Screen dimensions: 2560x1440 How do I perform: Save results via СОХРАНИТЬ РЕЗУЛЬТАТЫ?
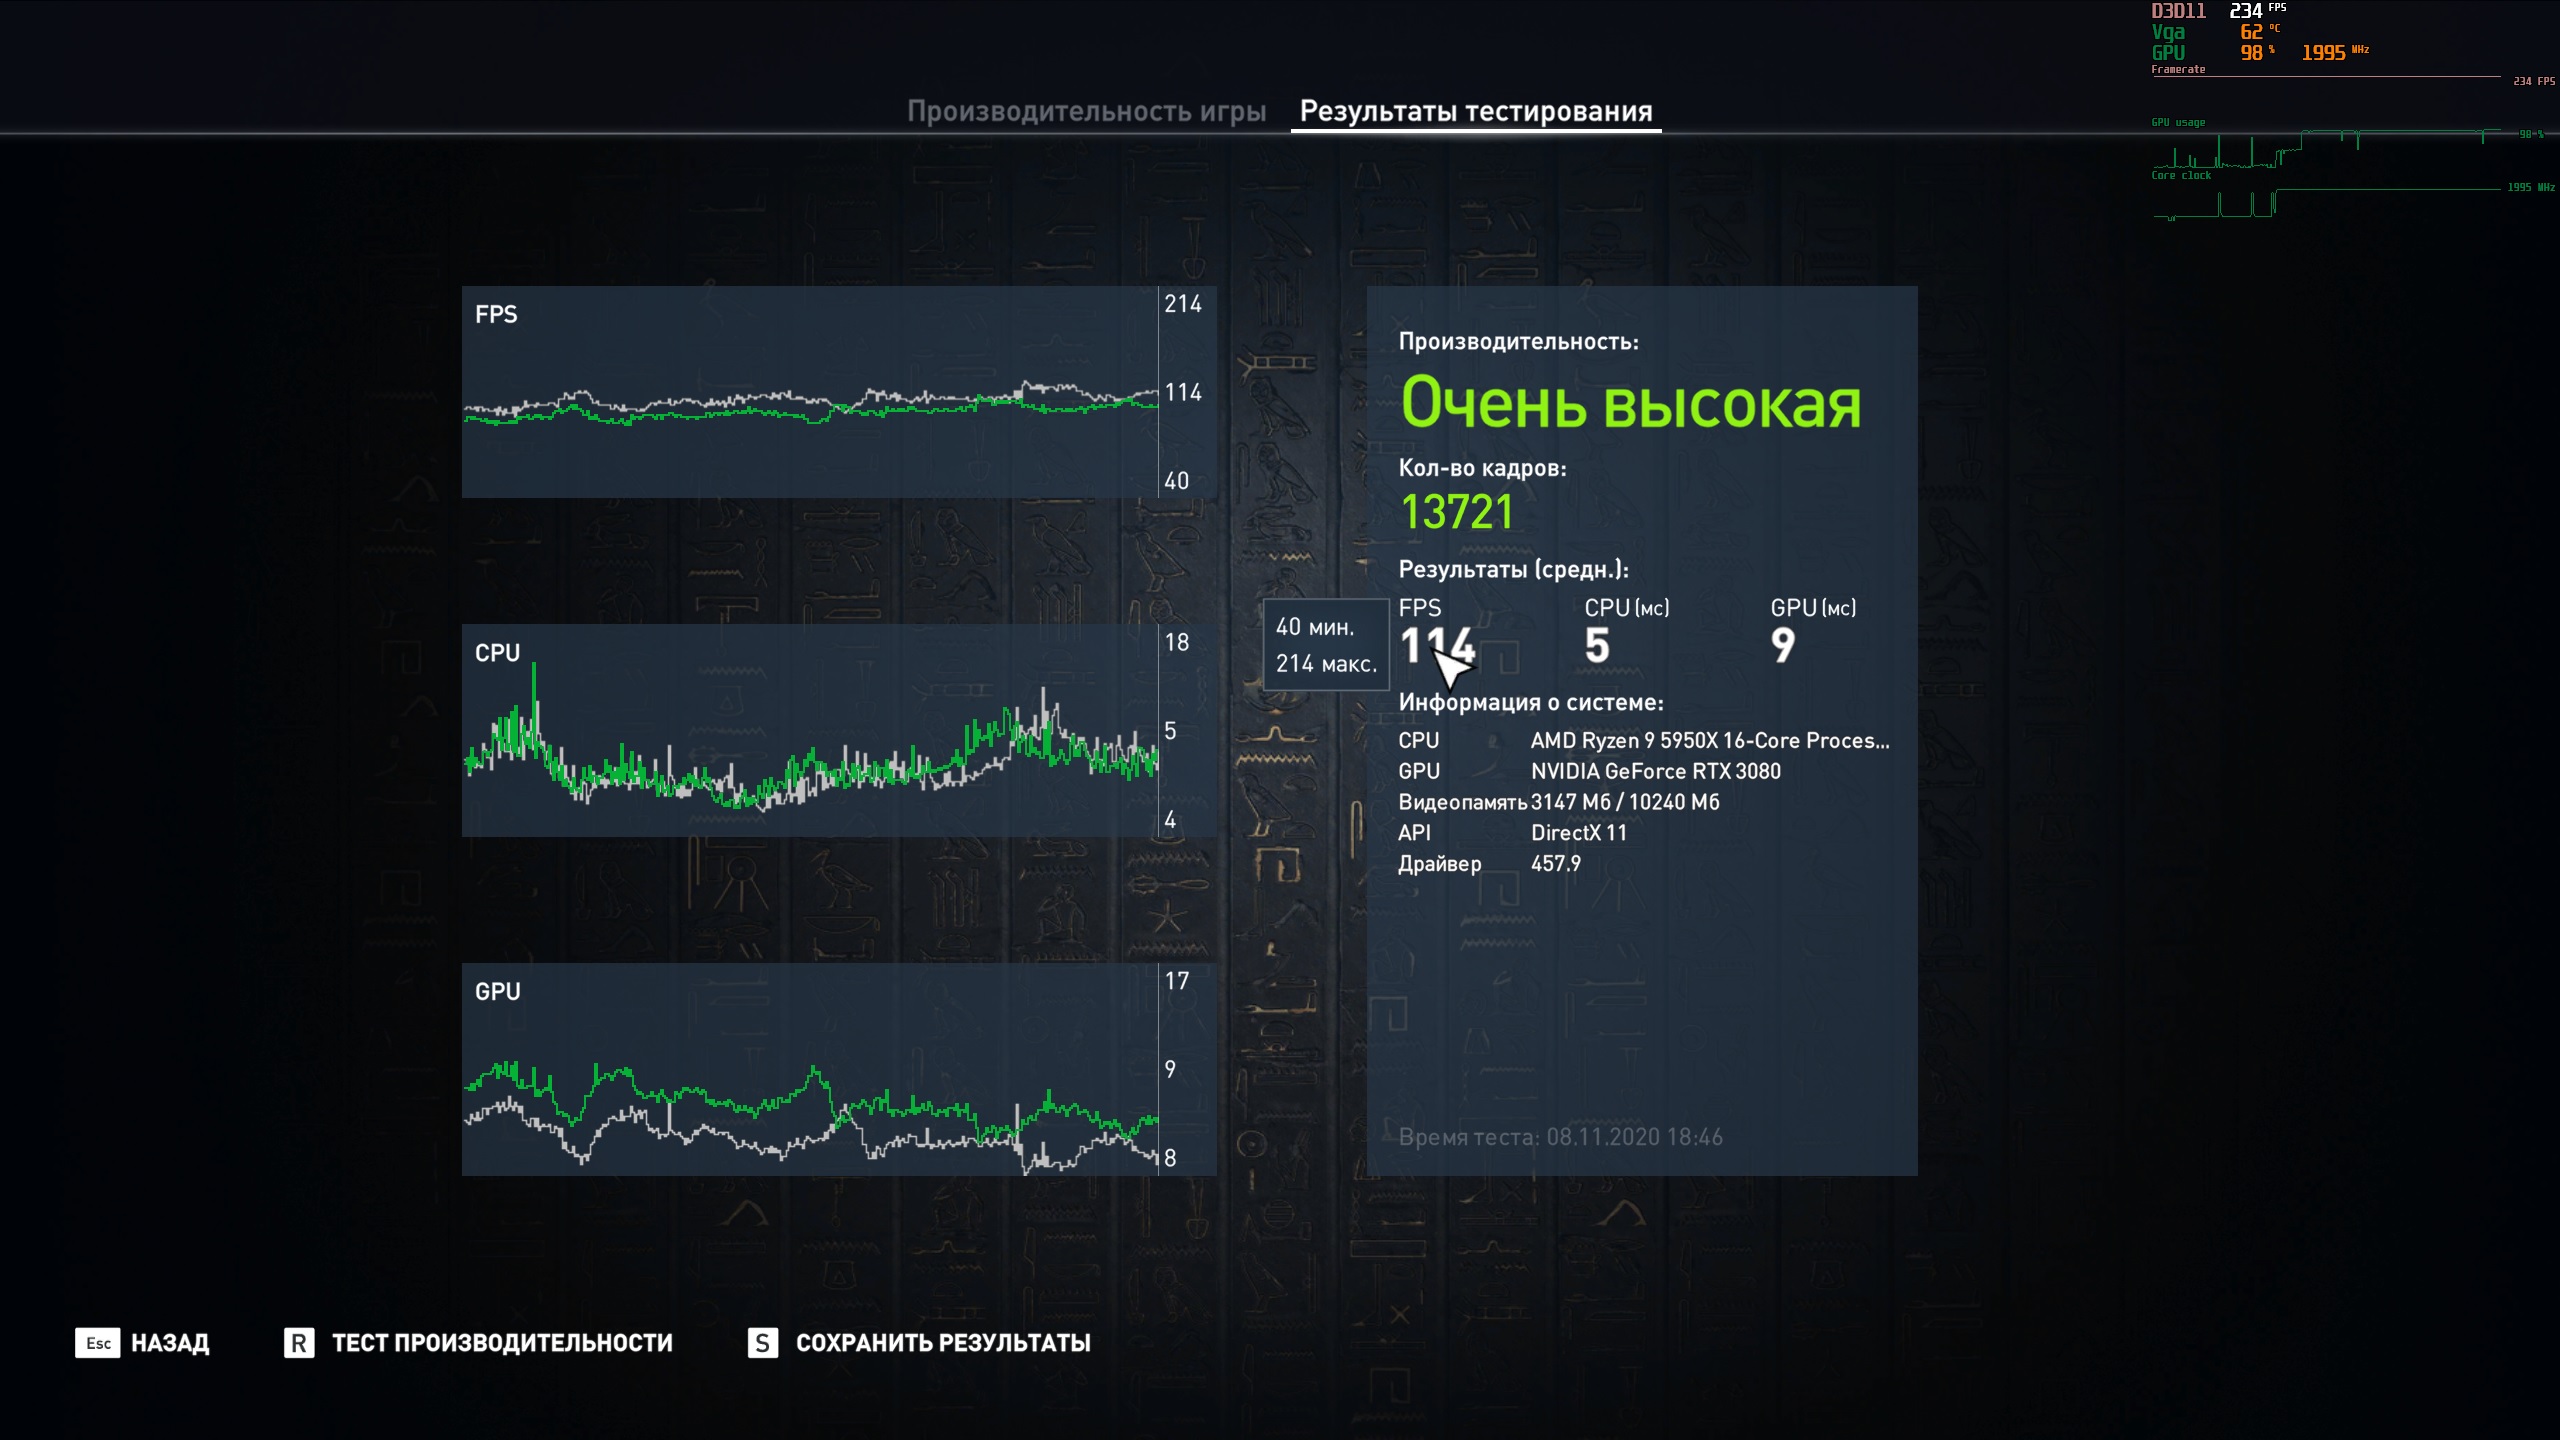click(x=942, y=1343)
